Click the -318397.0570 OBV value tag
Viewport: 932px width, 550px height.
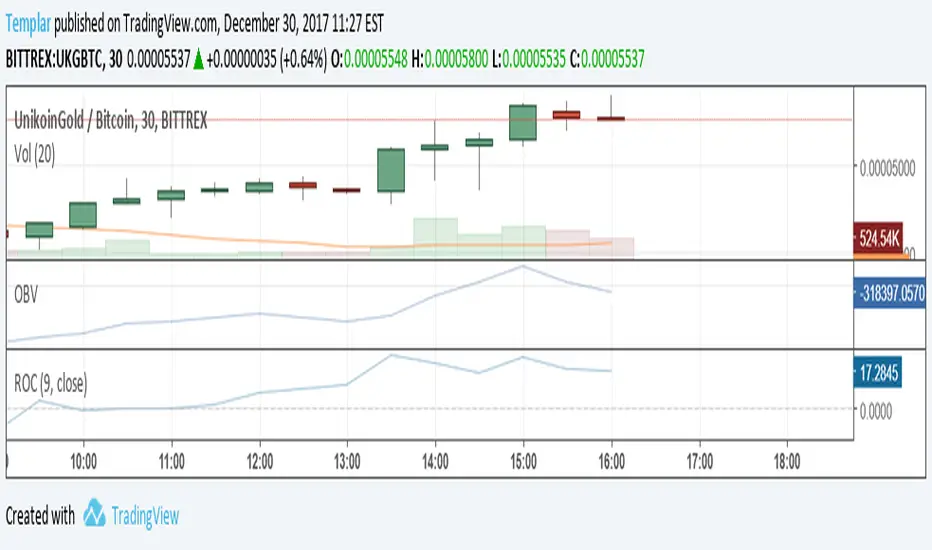pyautogui.click(x=890, y=293)
